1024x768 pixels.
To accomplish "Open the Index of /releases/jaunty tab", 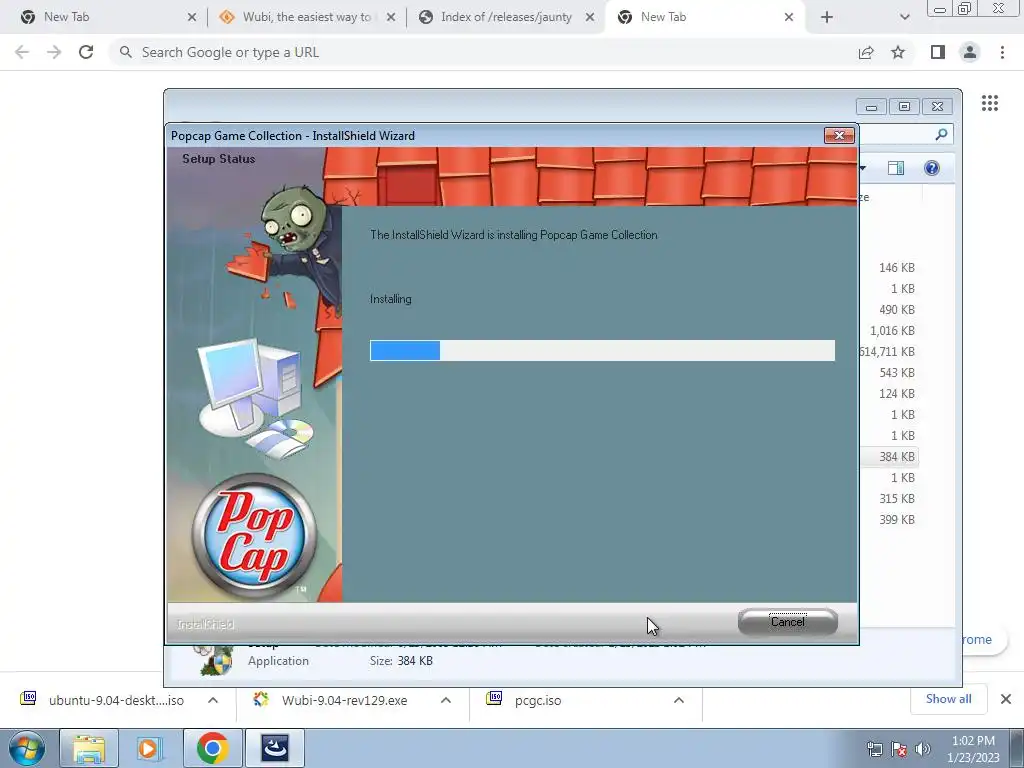I will click(506, 17).
